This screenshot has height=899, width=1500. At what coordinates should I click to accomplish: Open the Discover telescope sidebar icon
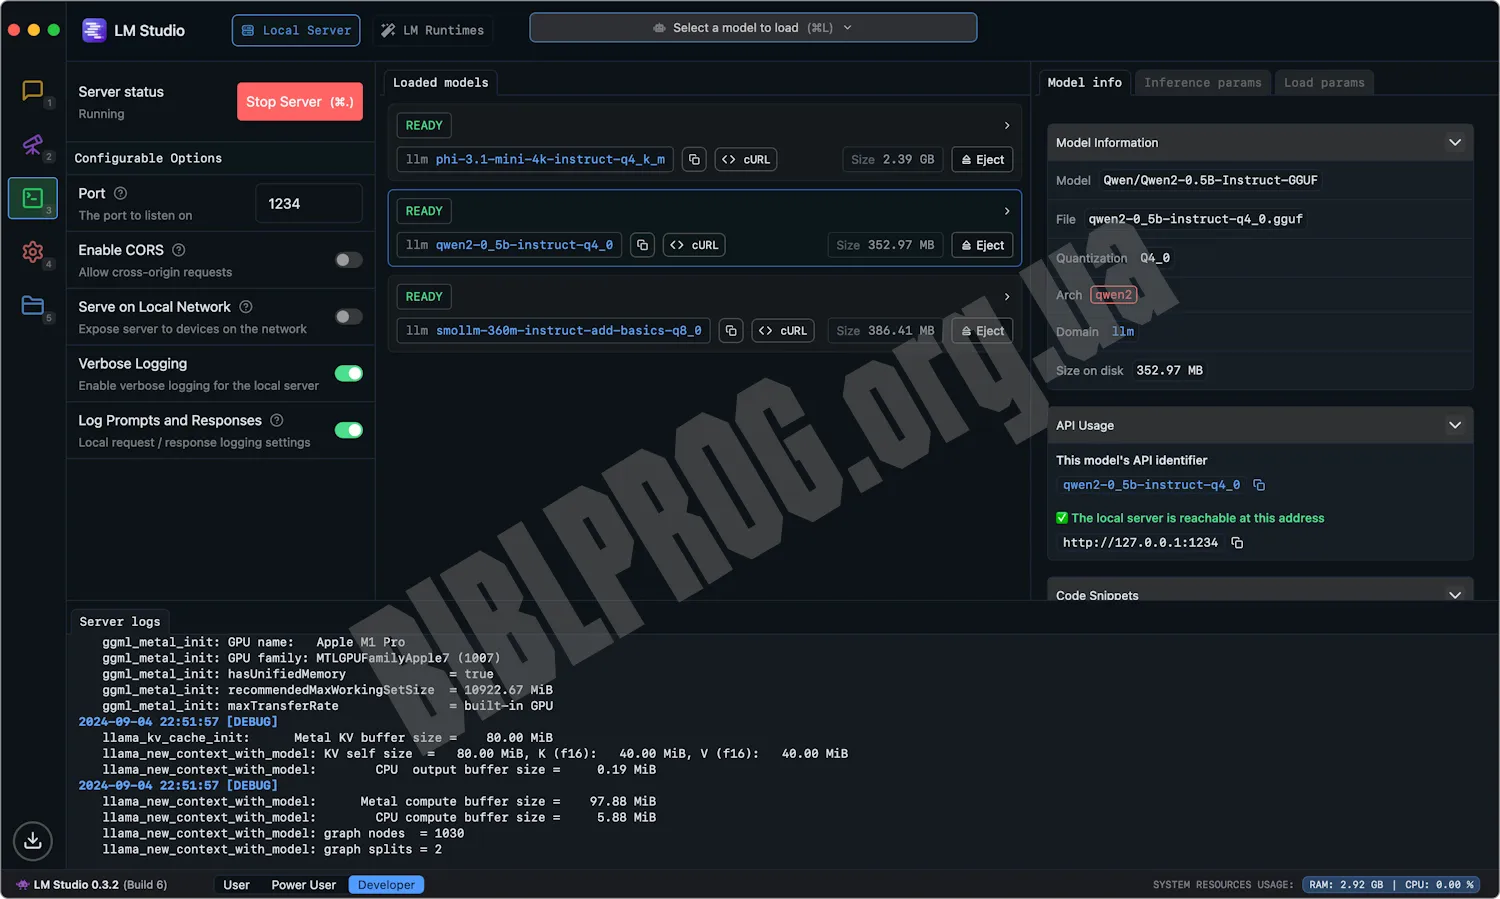pyautogui.click(x=32, y=145)
